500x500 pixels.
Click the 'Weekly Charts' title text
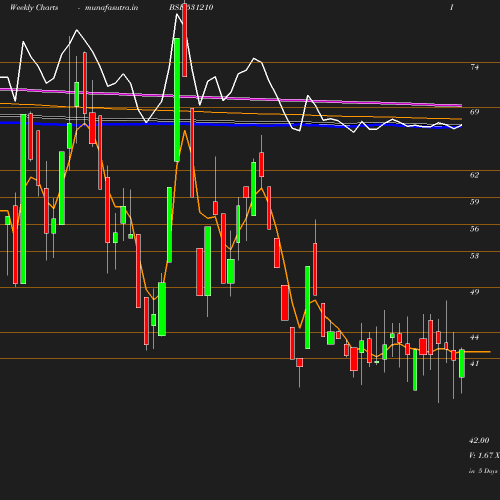click(x=34, y=8)
